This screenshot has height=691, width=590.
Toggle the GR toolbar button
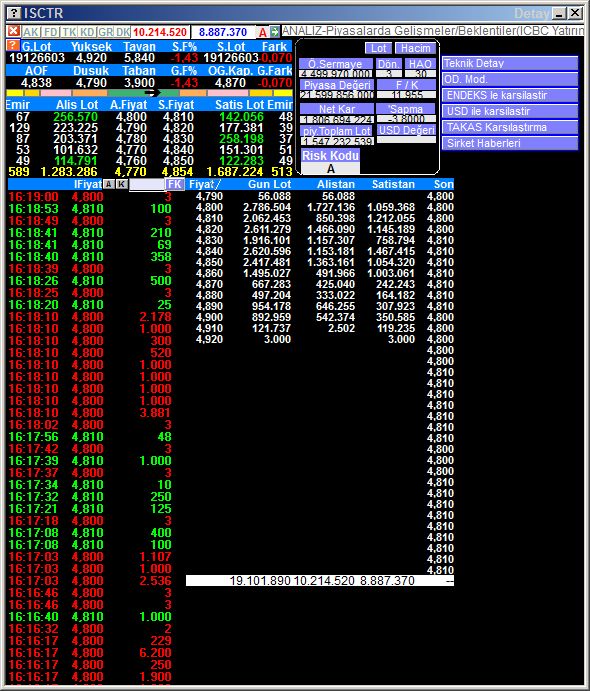(105, 32)
